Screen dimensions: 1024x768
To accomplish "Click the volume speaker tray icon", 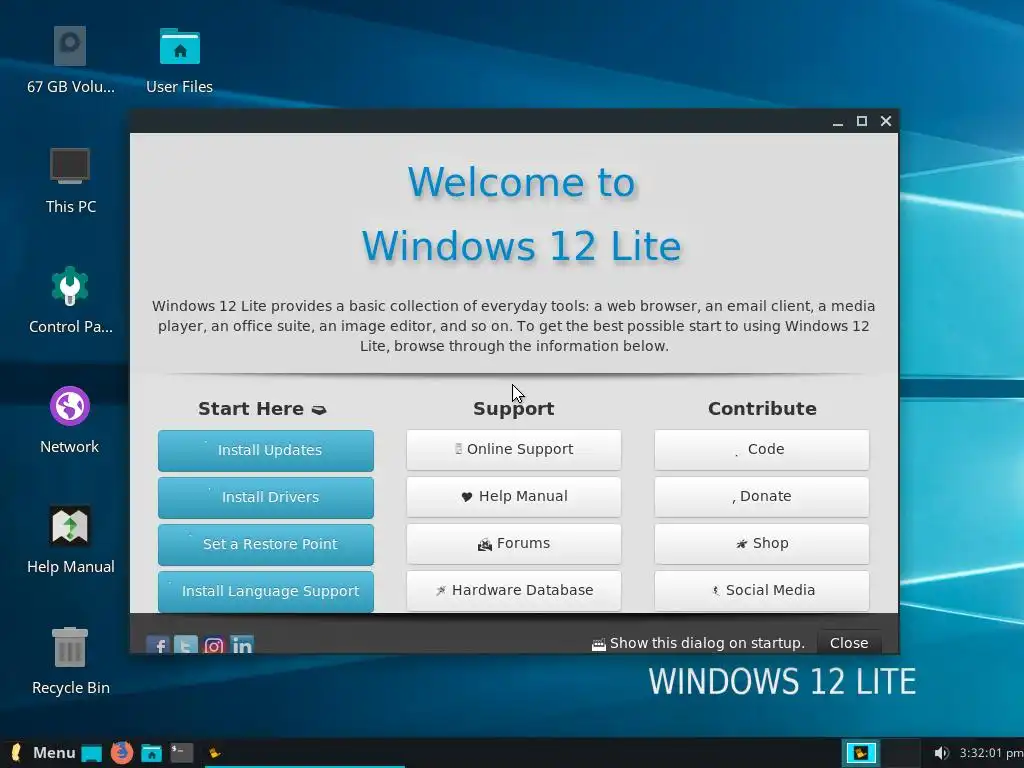I will pyautogui.click(x=940, y=753).
